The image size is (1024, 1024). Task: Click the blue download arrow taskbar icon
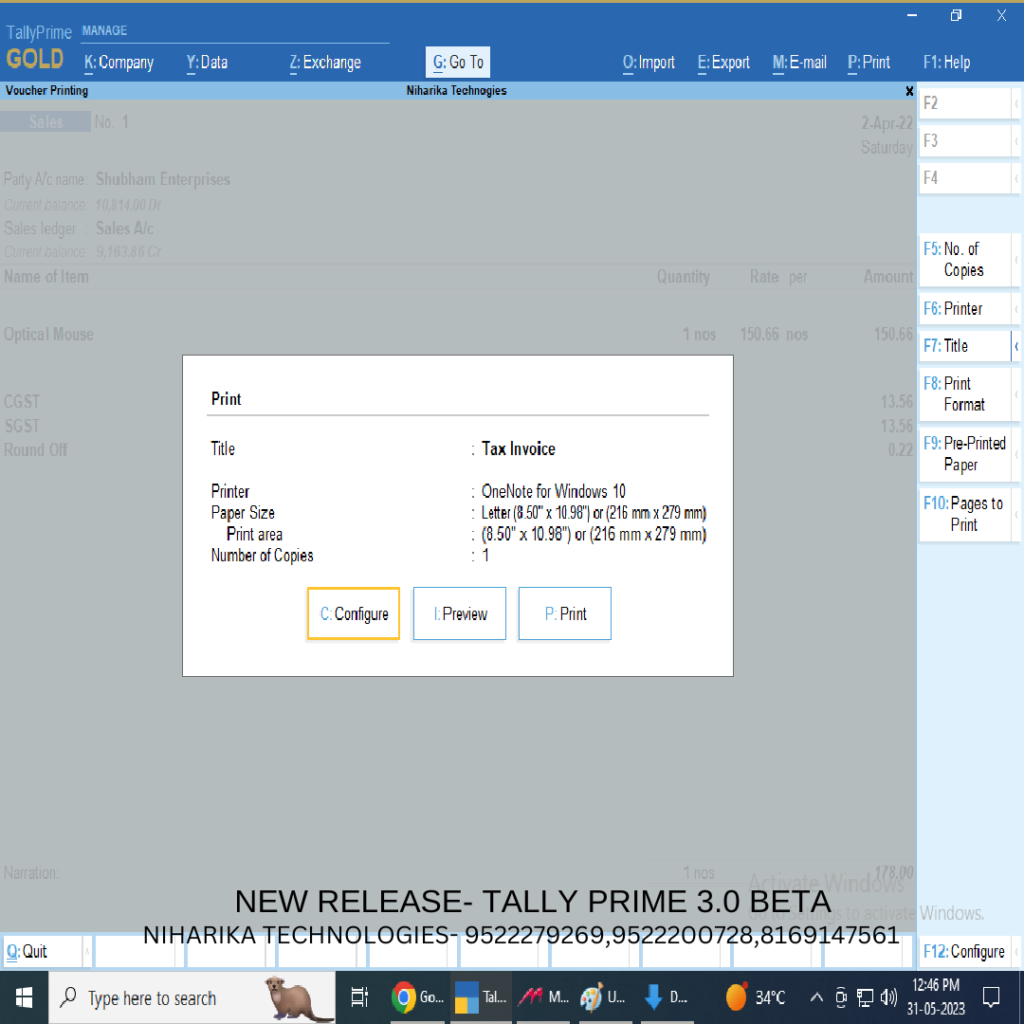point(665,998)
